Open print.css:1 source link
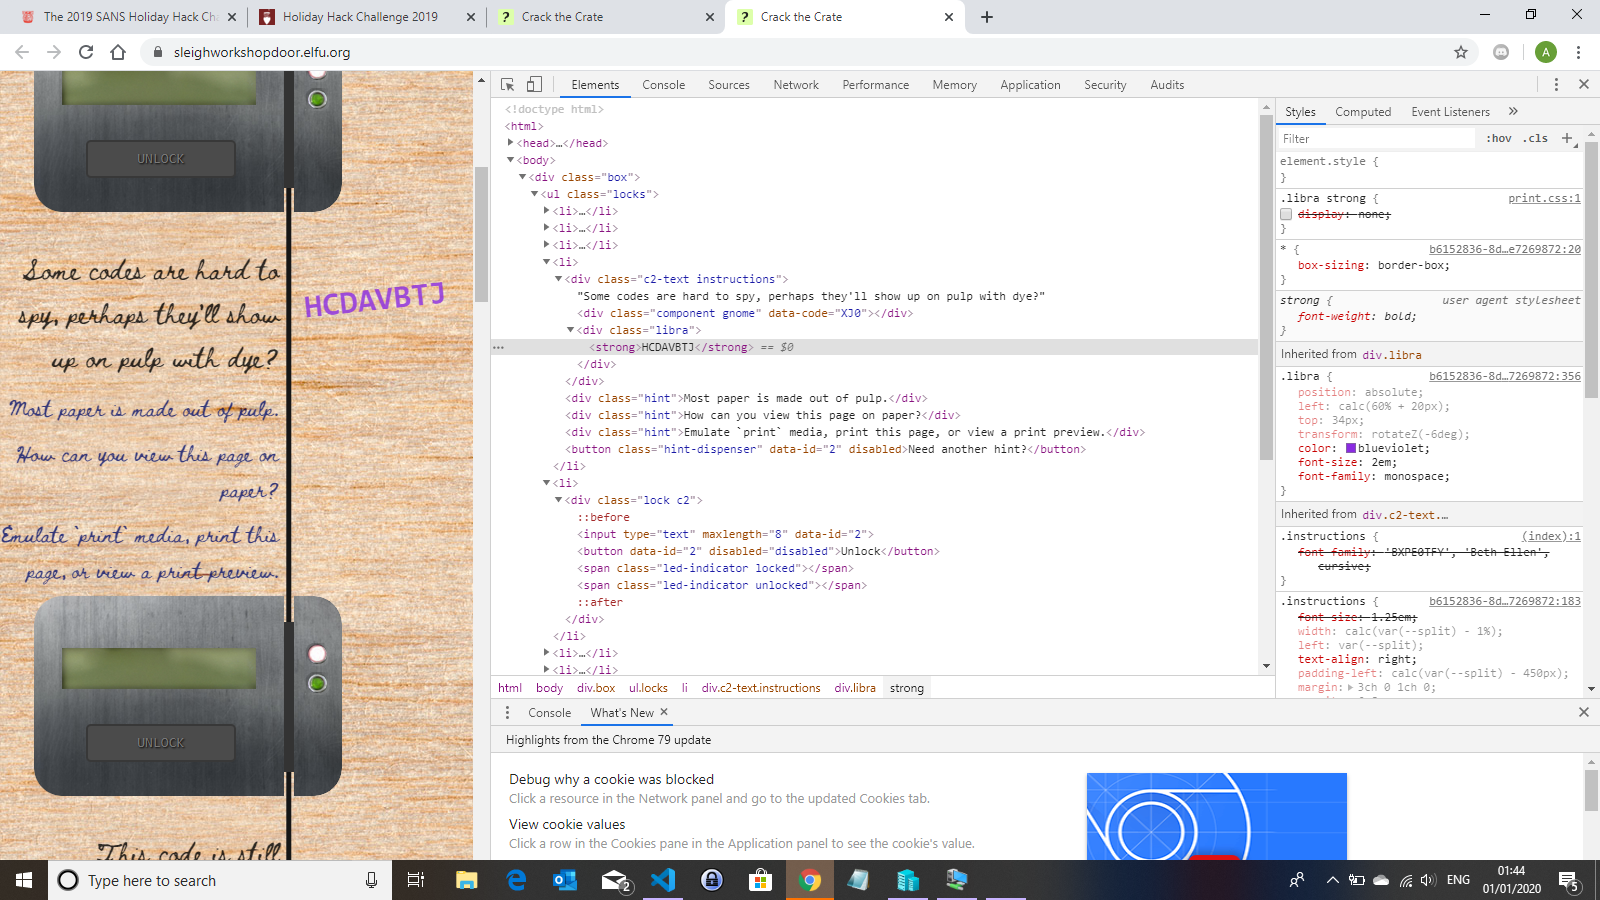Image resolution: width=1600 pixels, height=900 pixels. [1544, 198]
